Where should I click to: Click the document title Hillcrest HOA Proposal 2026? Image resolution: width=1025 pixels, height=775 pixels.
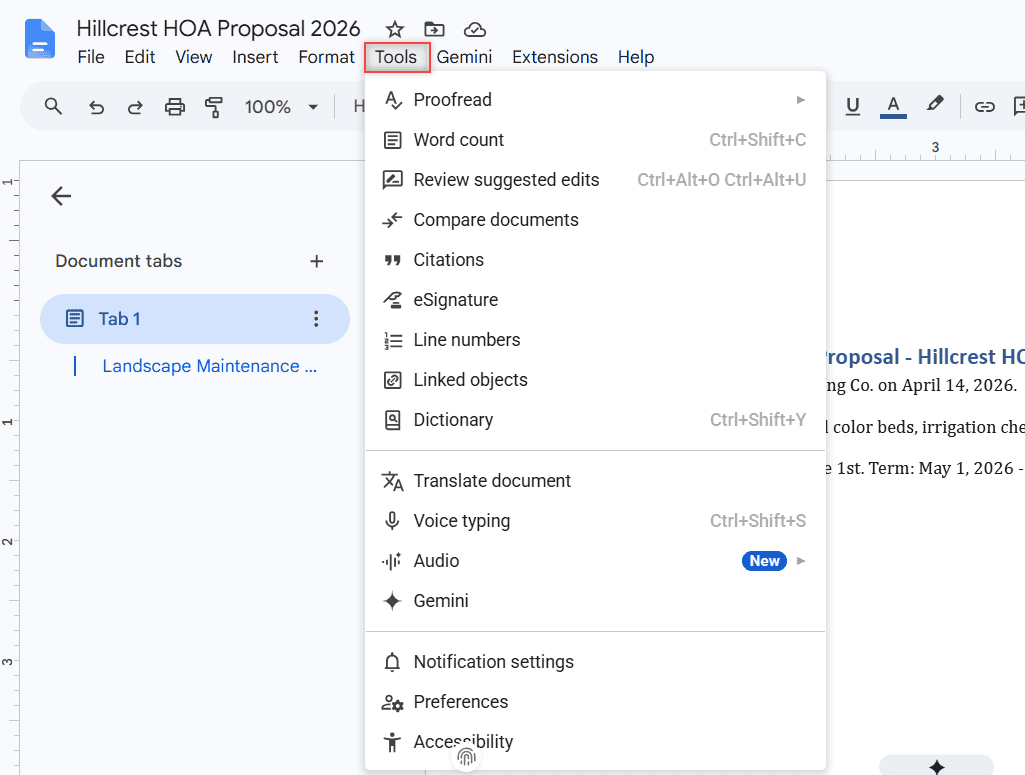click(x=218, y=29)
